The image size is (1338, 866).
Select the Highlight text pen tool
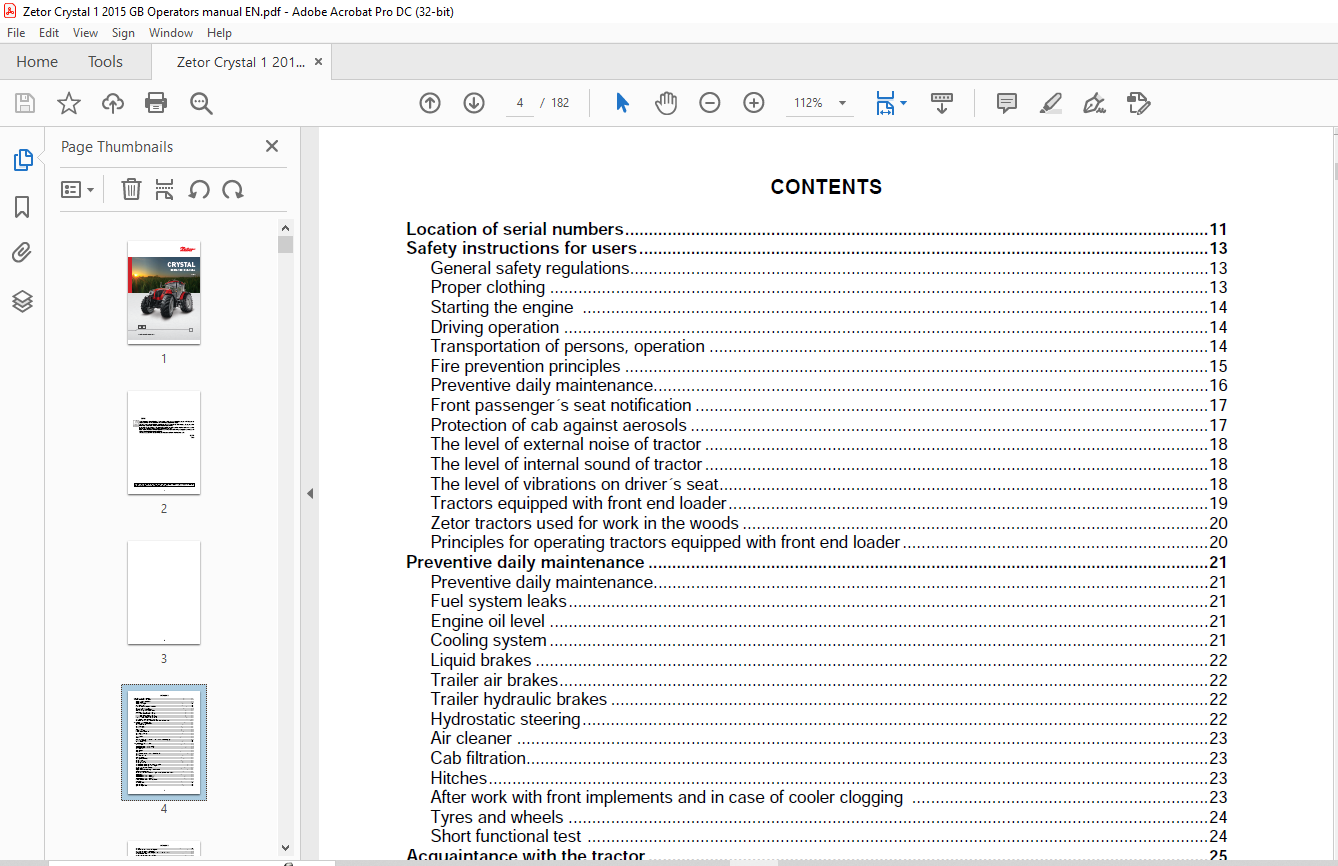point(1051,103)
